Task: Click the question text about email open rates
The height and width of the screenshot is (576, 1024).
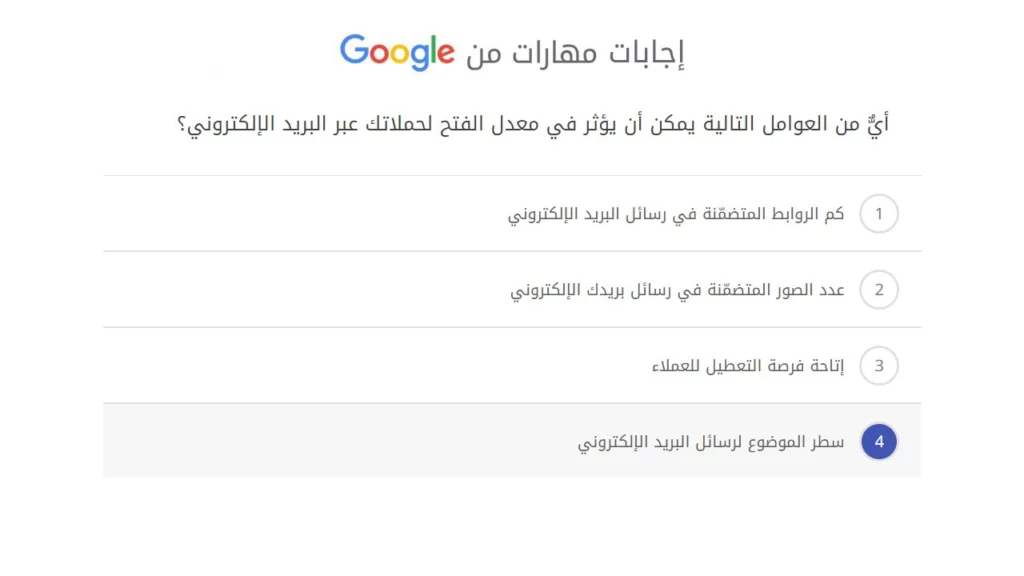Action: [x=530, y=122]
